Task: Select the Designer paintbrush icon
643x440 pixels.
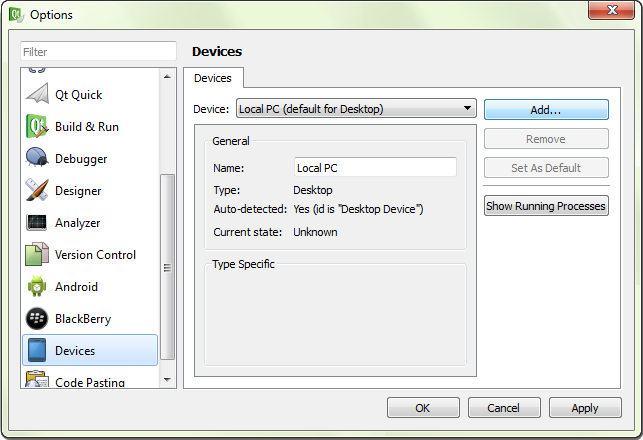Action: pyautogui.click(x=38, y=191)
